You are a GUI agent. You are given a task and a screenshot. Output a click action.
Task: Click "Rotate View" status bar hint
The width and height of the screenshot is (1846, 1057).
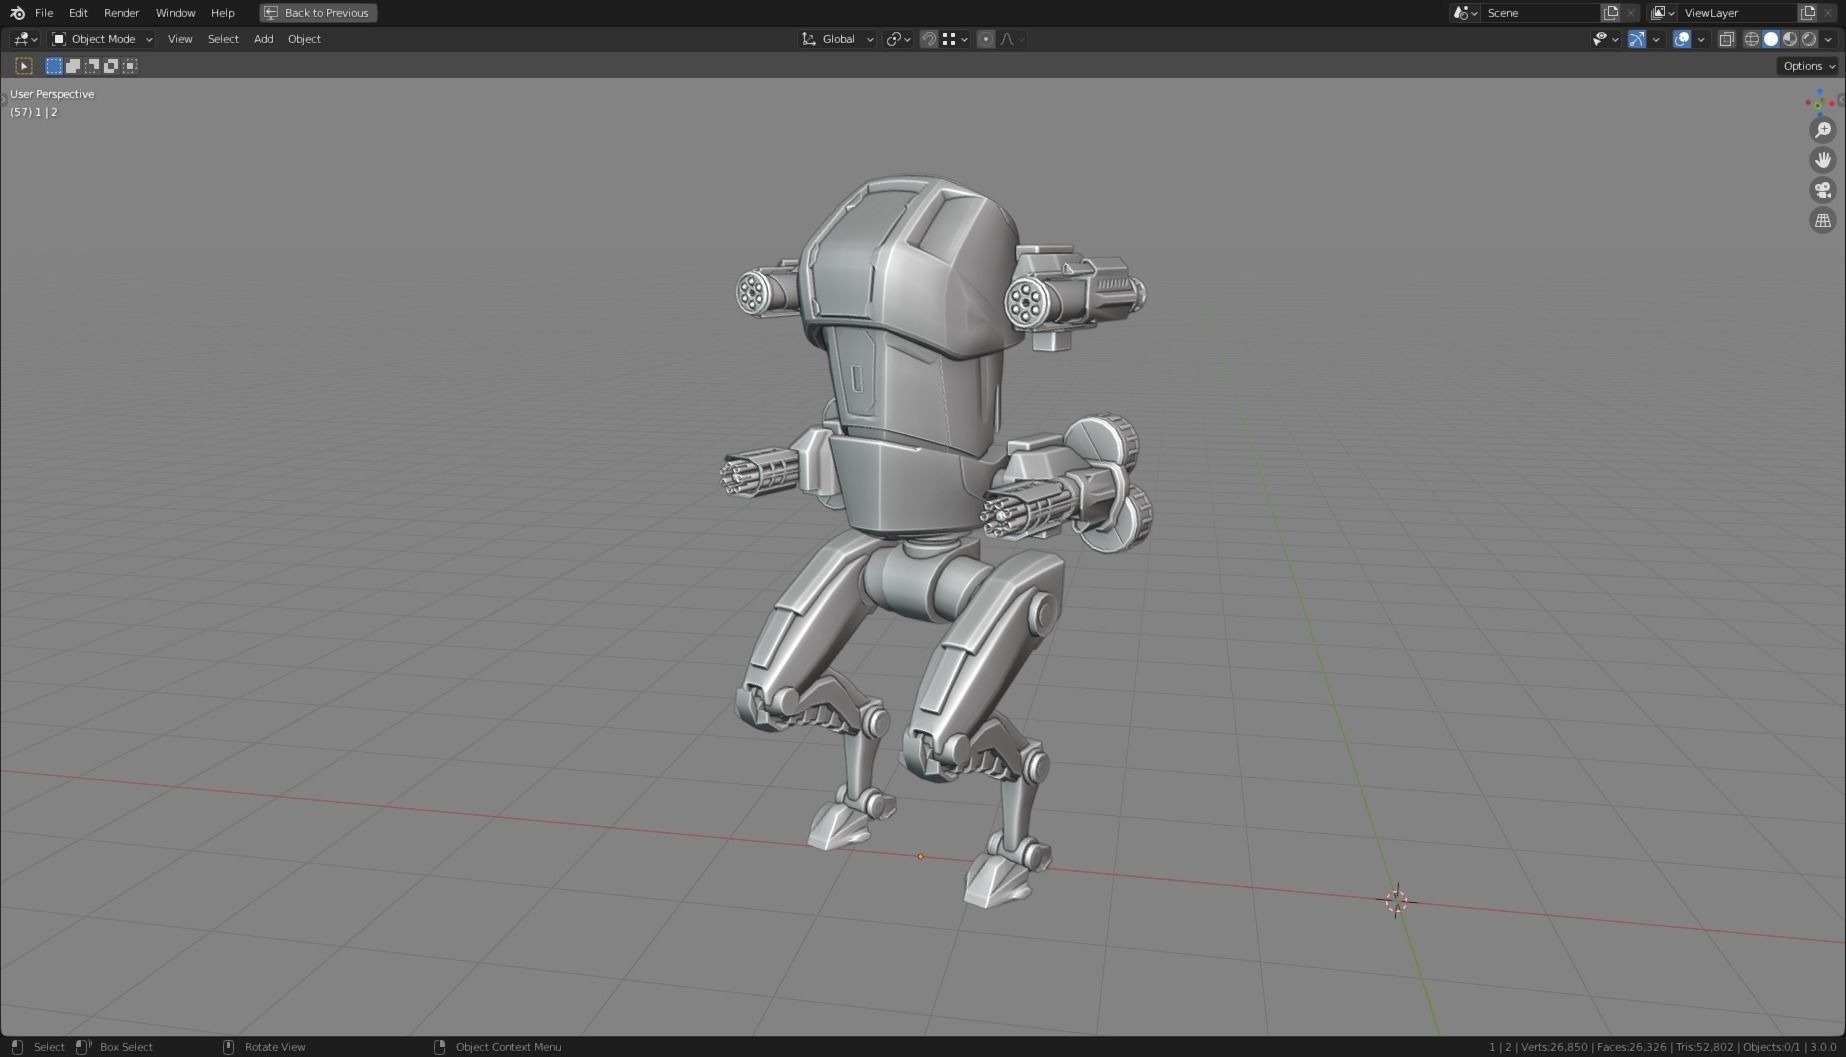pyautogui.click(x=275, y=1047)
